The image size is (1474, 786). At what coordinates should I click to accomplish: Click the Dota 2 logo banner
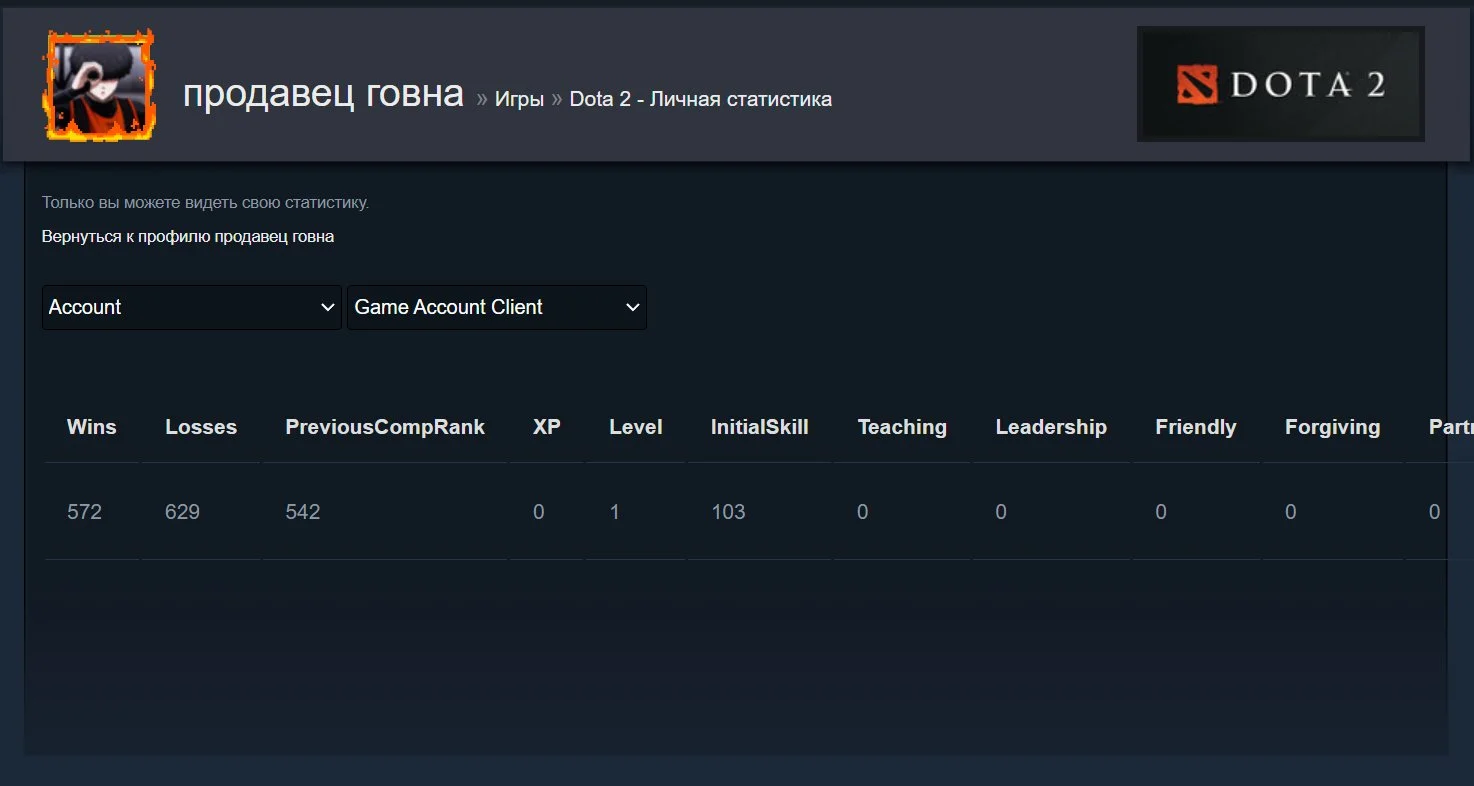point(1280,84)
